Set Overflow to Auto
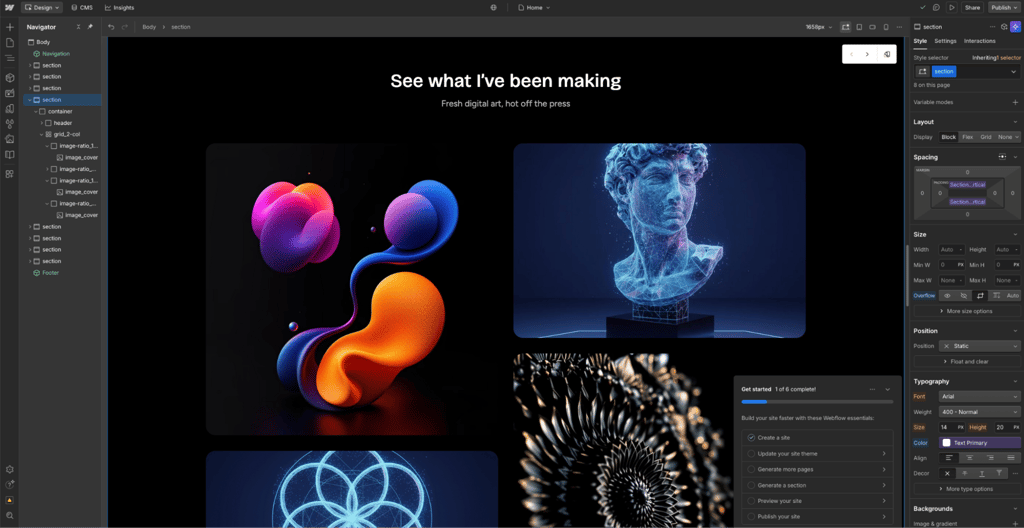 coord(1012,295)
